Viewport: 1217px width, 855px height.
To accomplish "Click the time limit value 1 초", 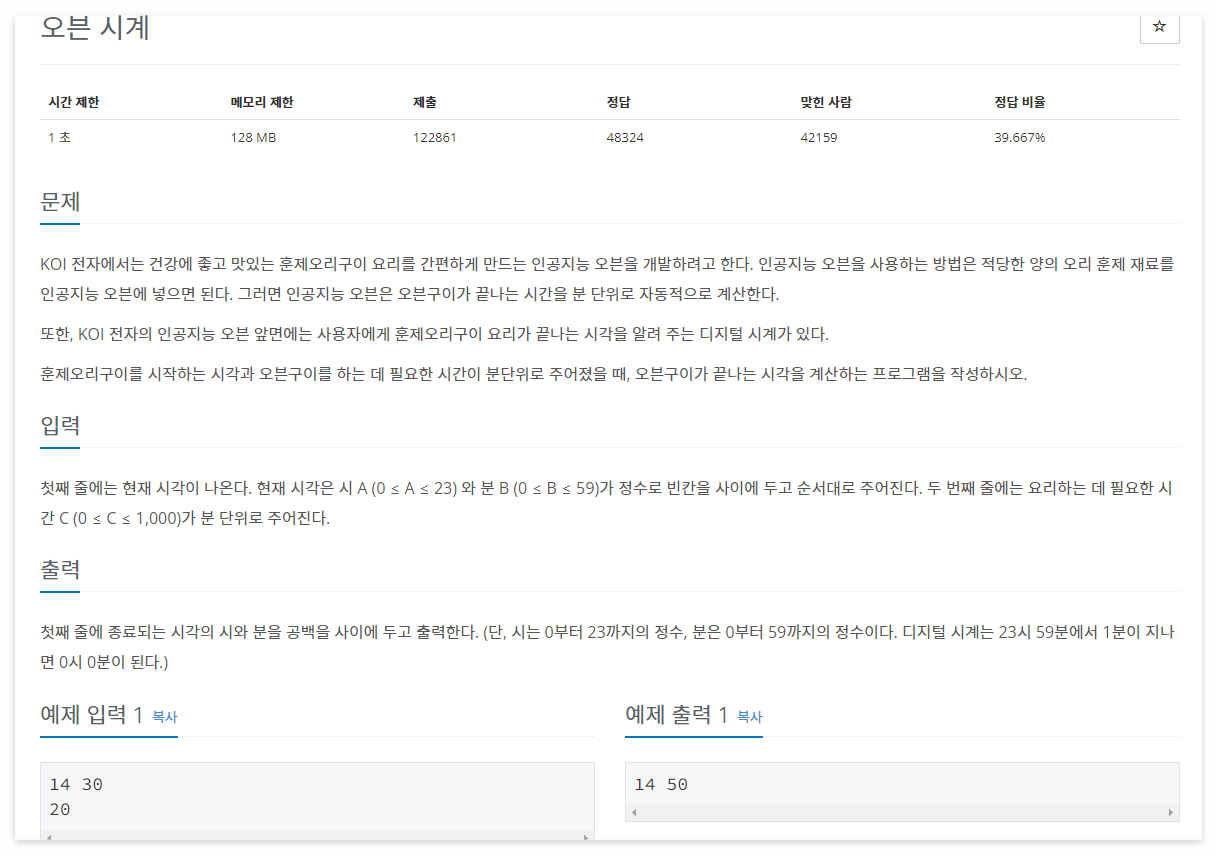I will pyautogui.click(x=59, y=138).
